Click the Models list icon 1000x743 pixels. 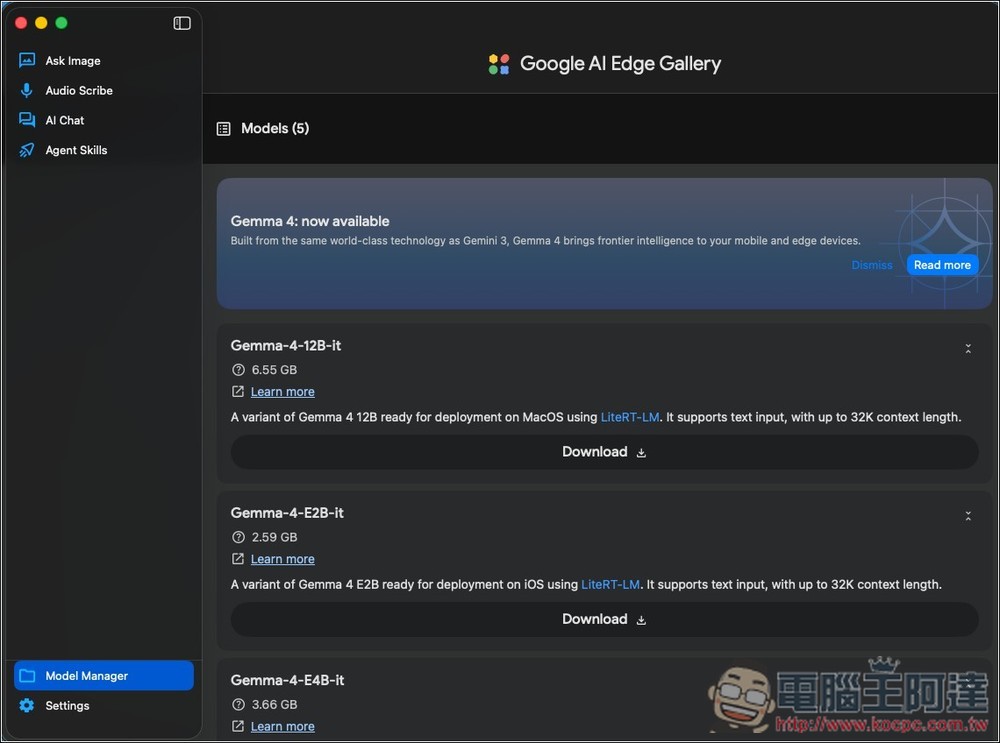pyautogui.click(x=223, y=129)
